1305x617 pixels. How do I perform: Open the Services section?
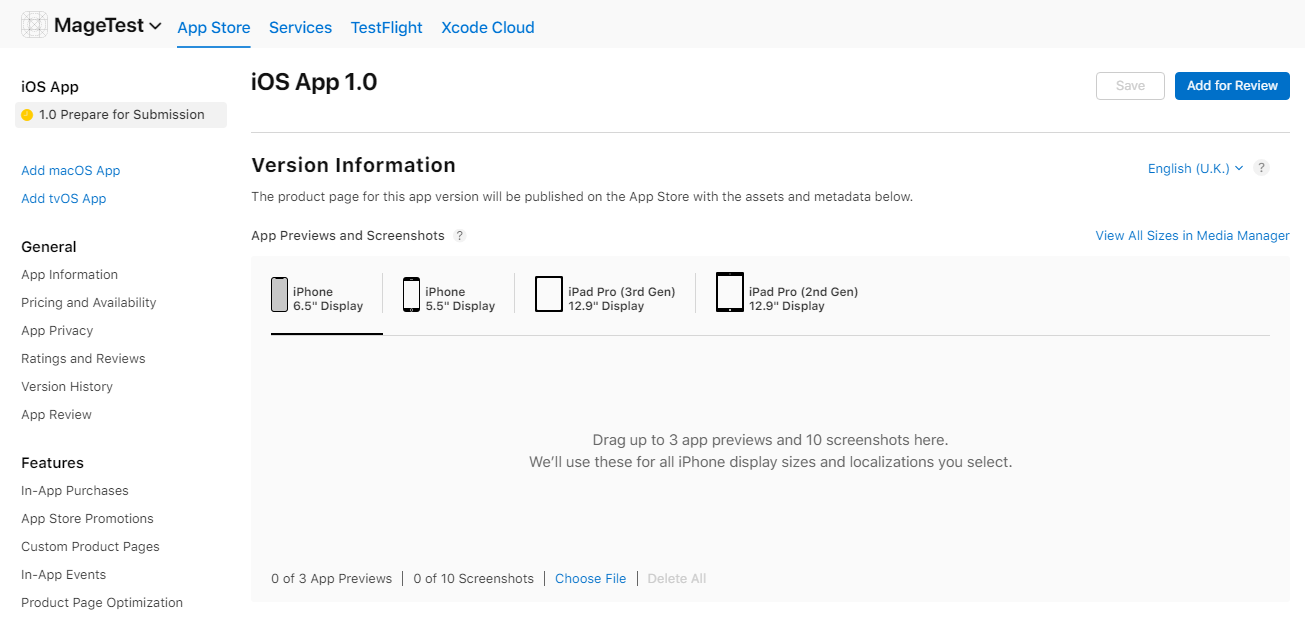pos(300,27)
